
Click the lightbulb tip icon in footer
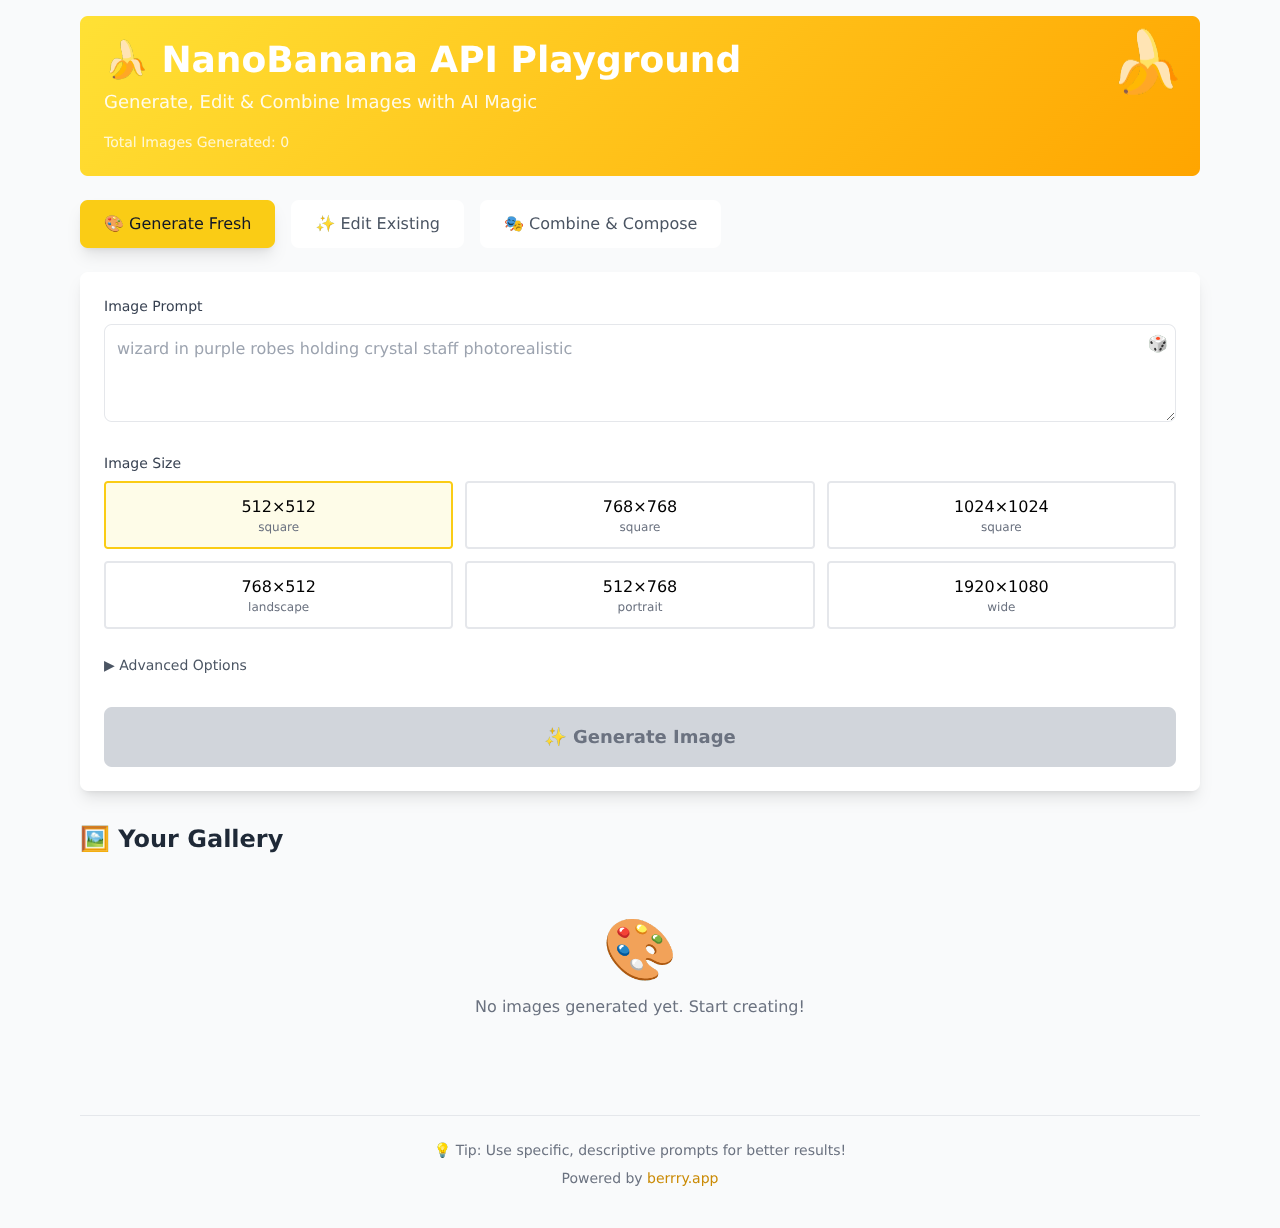pyautogui.click(x=442, y=1151)
